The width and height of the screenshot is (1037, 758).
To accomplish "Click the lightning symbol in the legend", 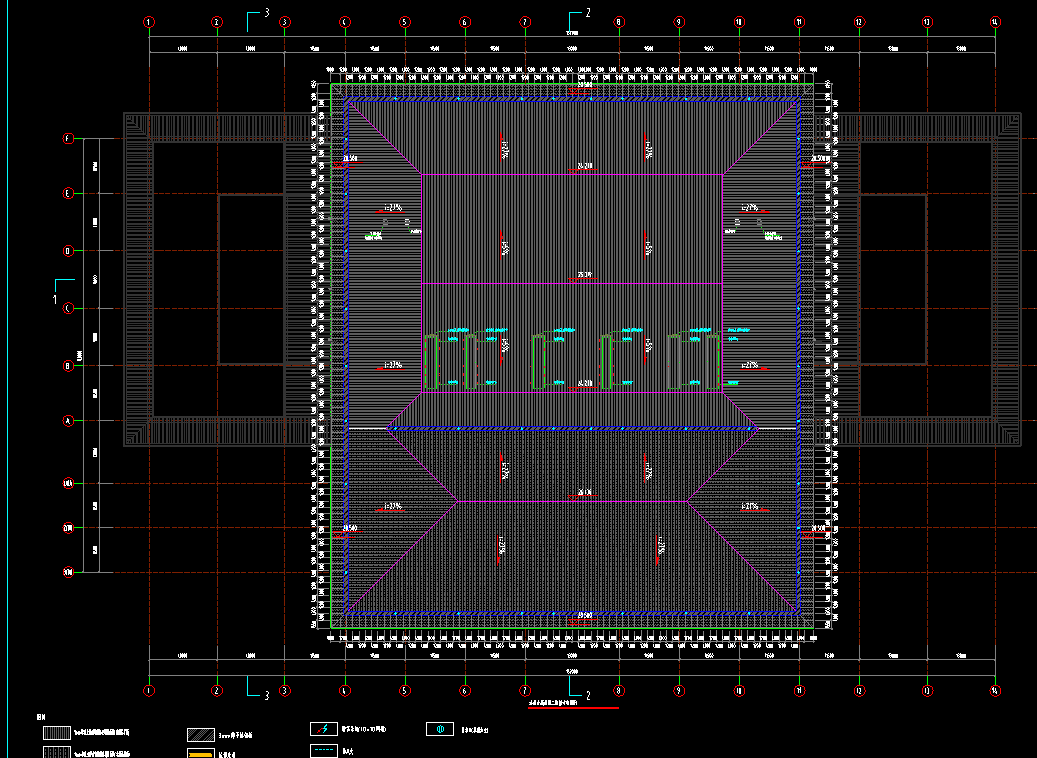I will [x=323, y=730].
